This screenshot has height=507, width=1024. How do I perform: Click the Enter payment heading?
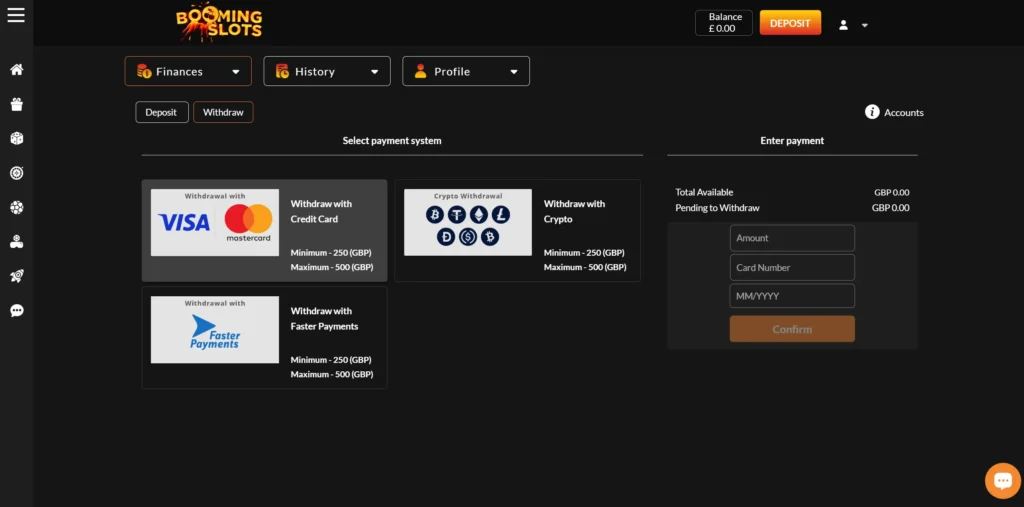coord(792,140)
